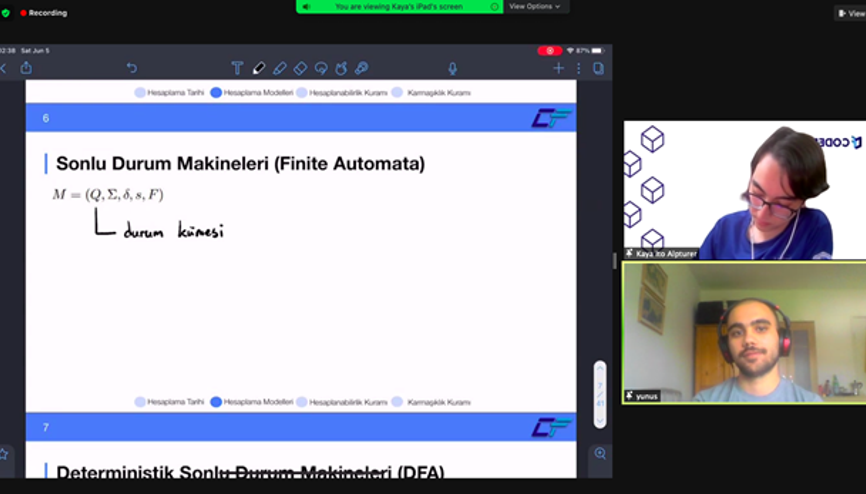This screenshot has width=866, height=494.
Task: Tap the back arrow in notes app
Action: click(x=3, y=69)
